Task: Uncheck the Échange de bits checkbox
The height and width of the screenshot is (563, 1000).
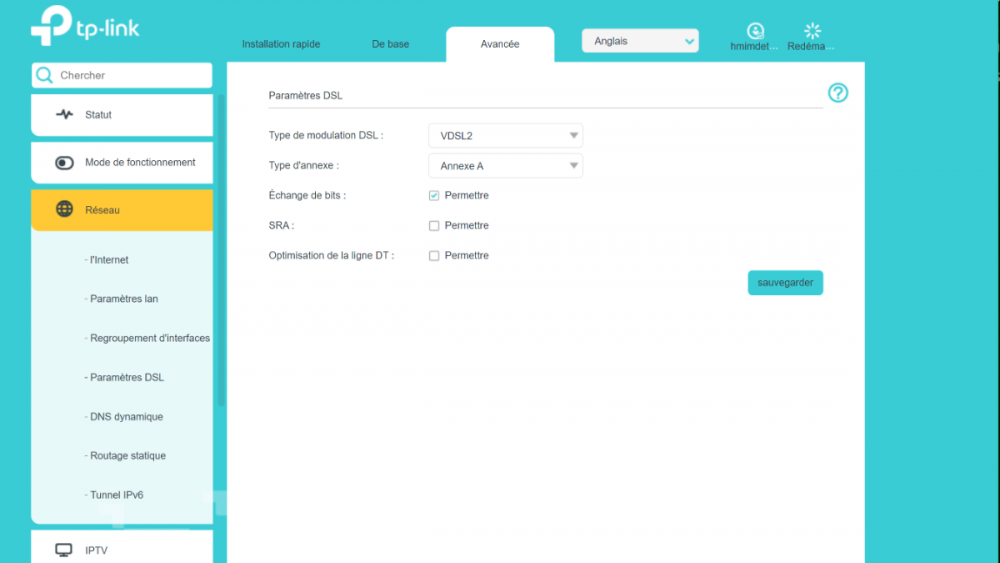Action: point(434,196)
